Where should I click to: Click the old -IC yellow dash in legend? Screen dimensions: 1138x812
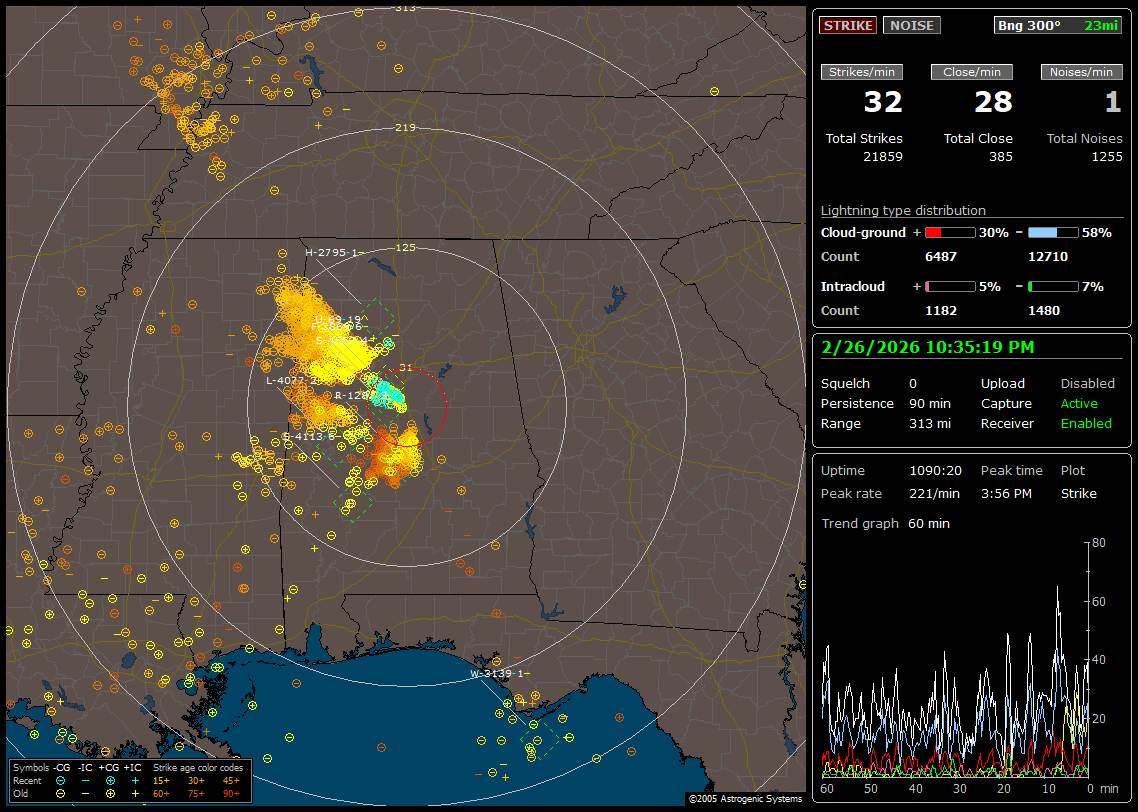point(85,793)
